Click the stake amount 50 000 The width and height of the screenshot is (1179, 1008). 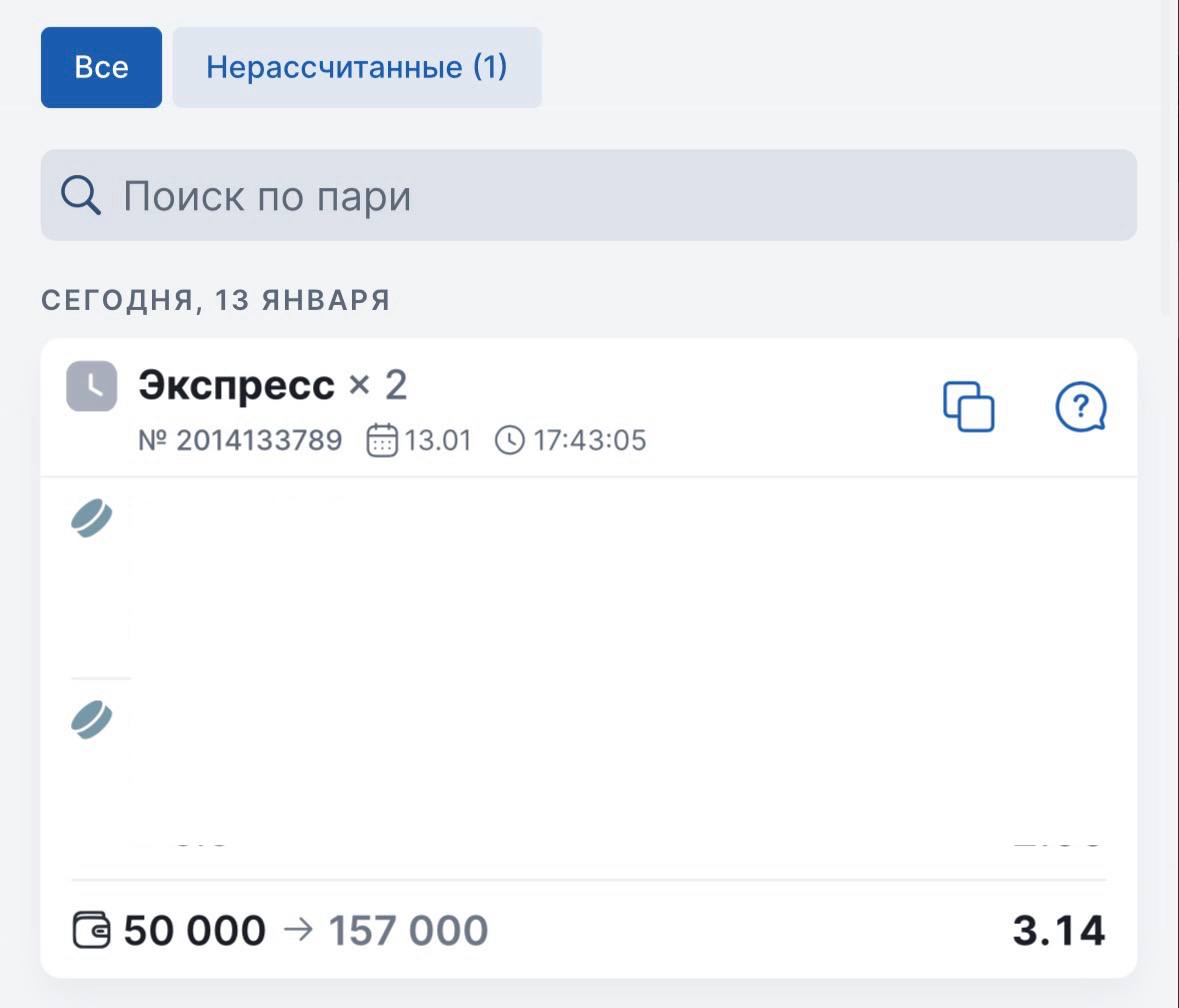195,930
